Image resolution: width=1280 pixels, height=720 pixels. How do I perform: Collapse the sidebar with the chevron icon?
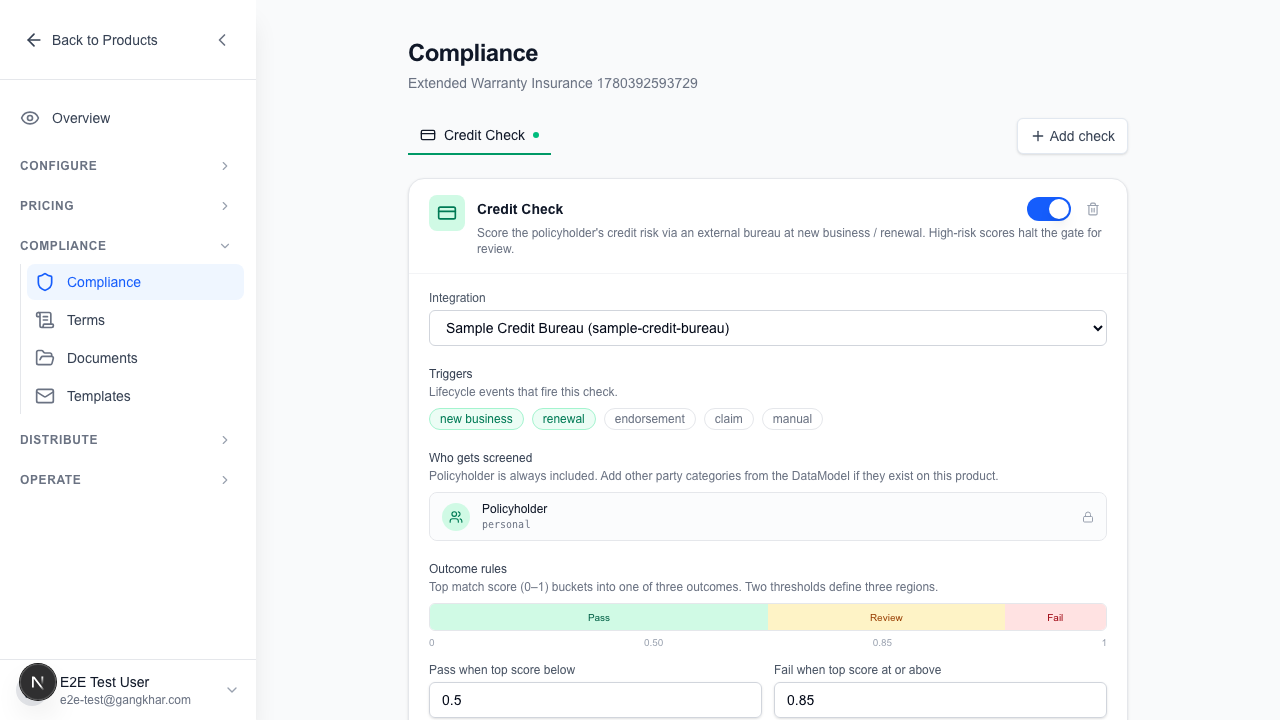(x=222, y=40)
